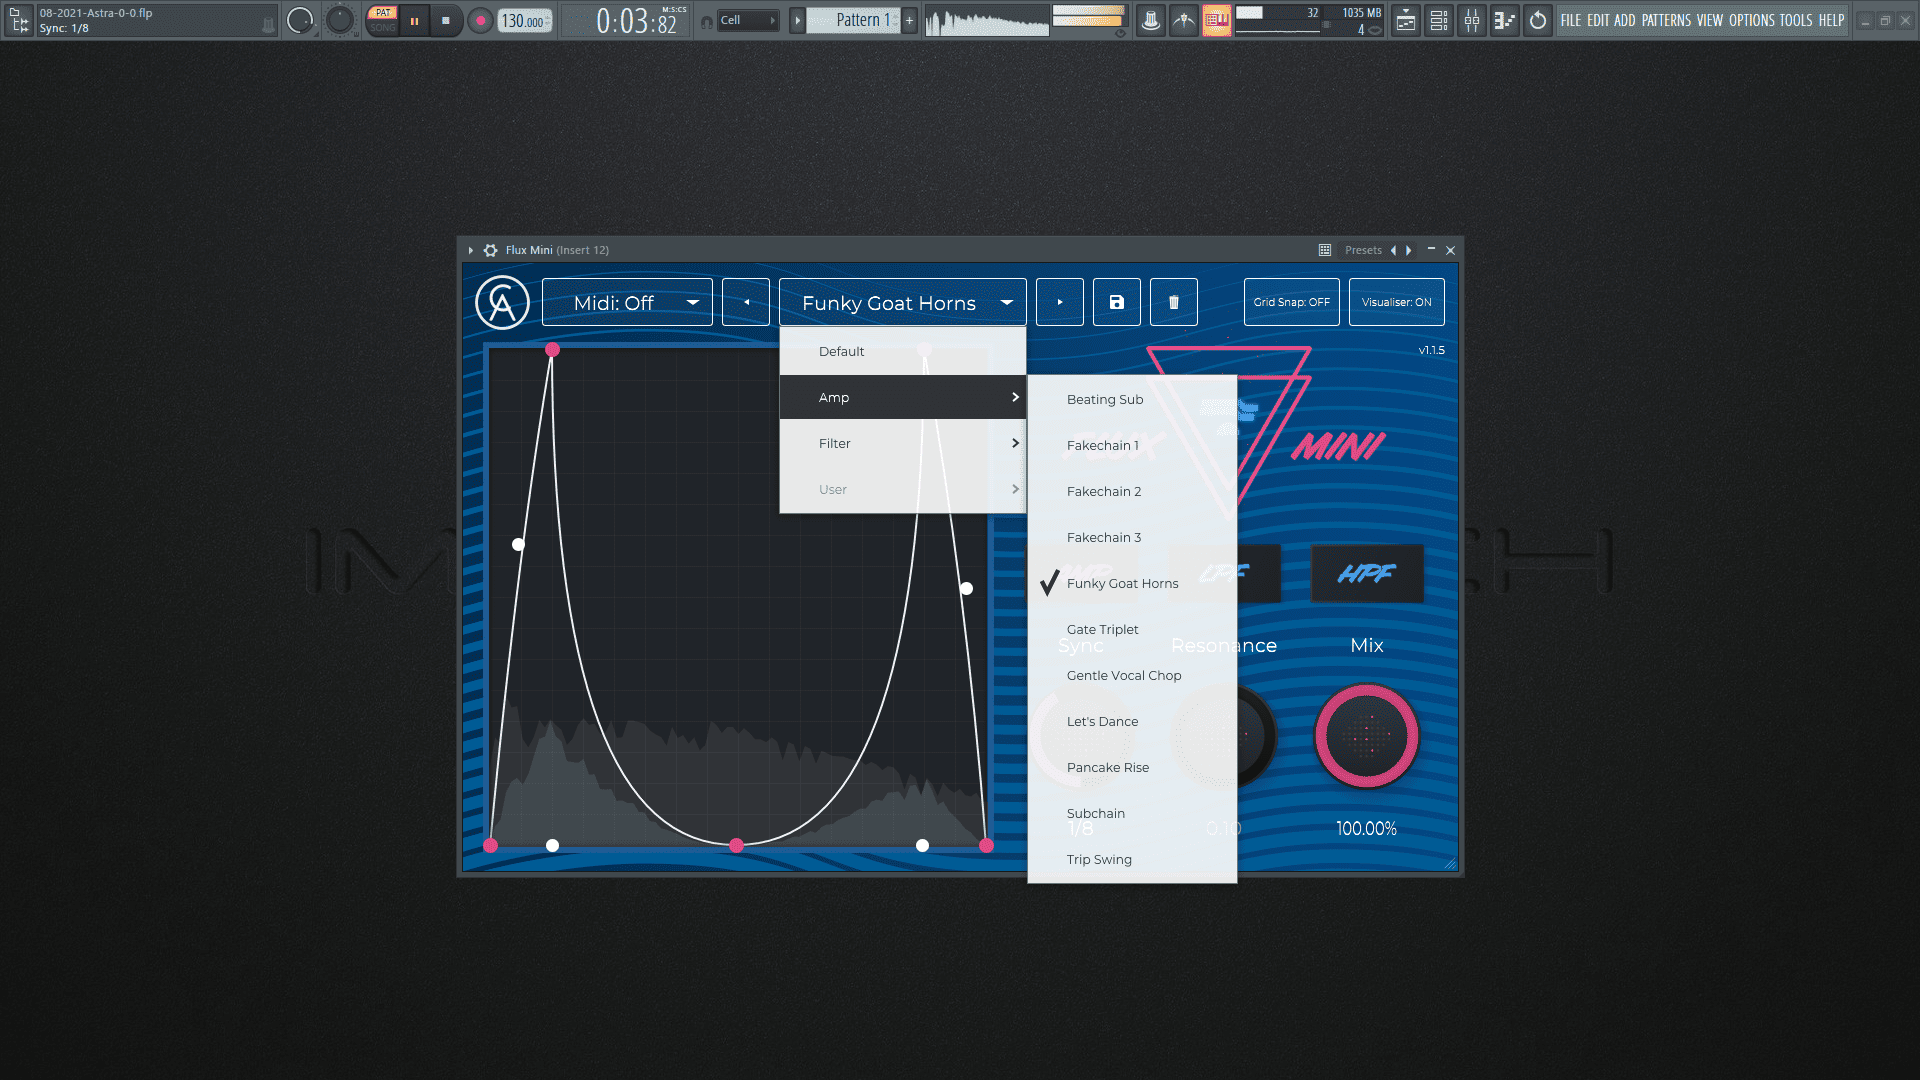Screen dimensions: 1920x1080
Task: Open the Mixer icon
Action: coord(1472,20)
